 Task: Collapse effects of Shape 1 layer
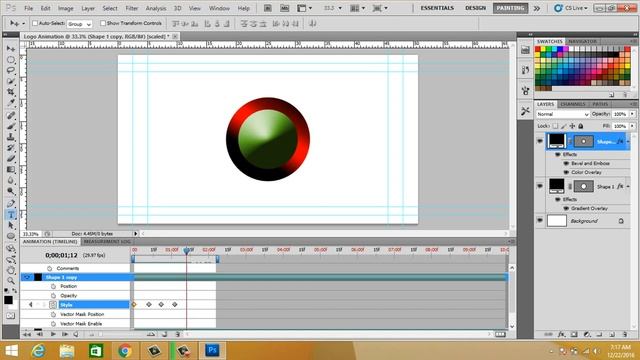(x=628, y=187)
